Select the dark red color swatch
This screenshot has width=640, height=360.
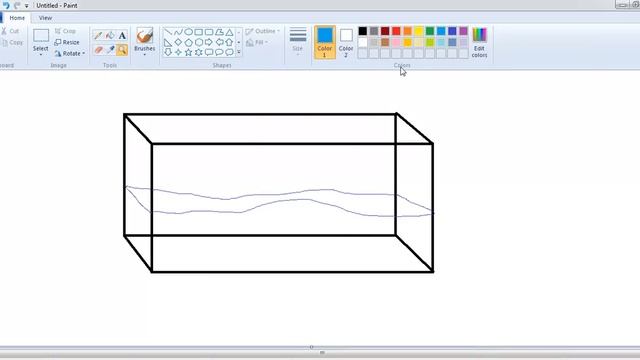tap(385, 31)
